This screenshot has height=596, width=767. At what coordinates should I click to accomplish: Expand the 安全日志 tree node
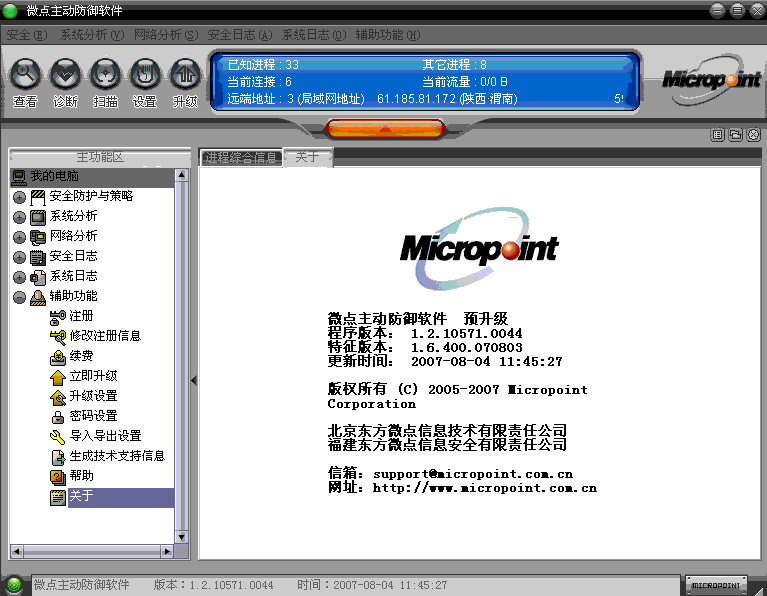tap(19, 257)
